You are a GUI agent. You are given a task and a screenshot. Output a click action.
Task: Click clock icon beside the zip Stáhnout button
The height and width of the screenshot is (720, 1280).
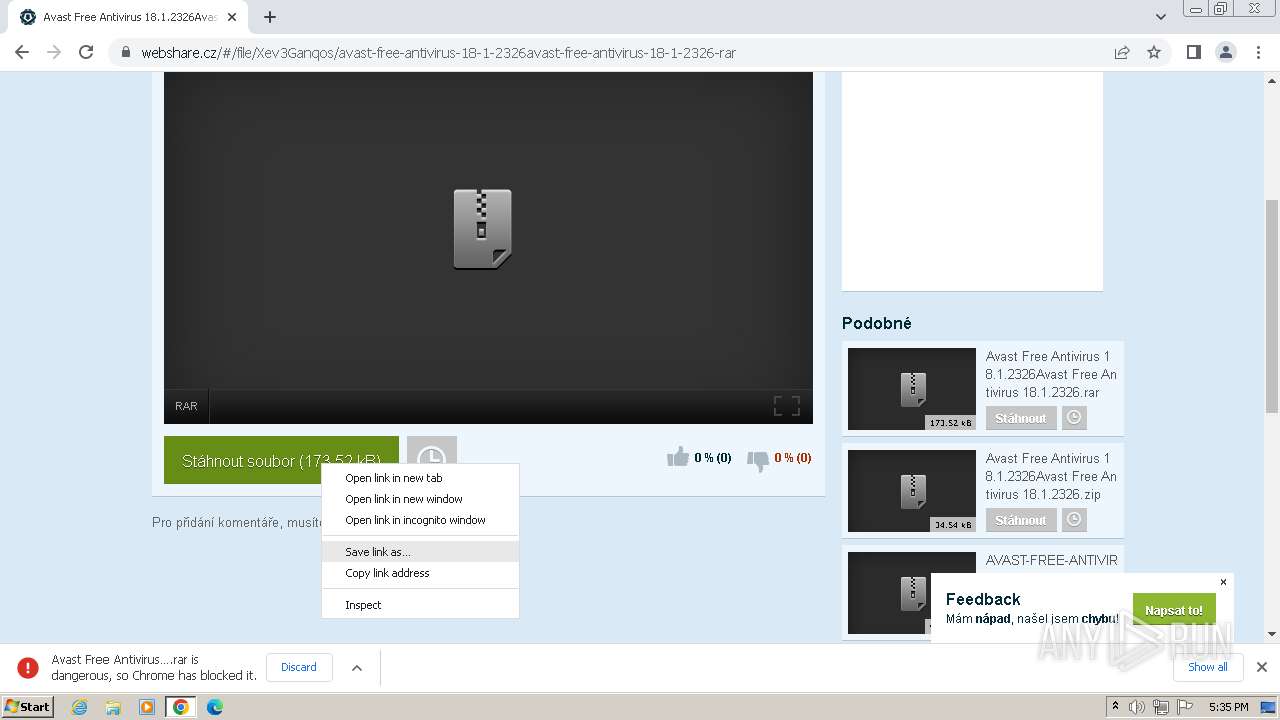click(x=1074, y=520)
